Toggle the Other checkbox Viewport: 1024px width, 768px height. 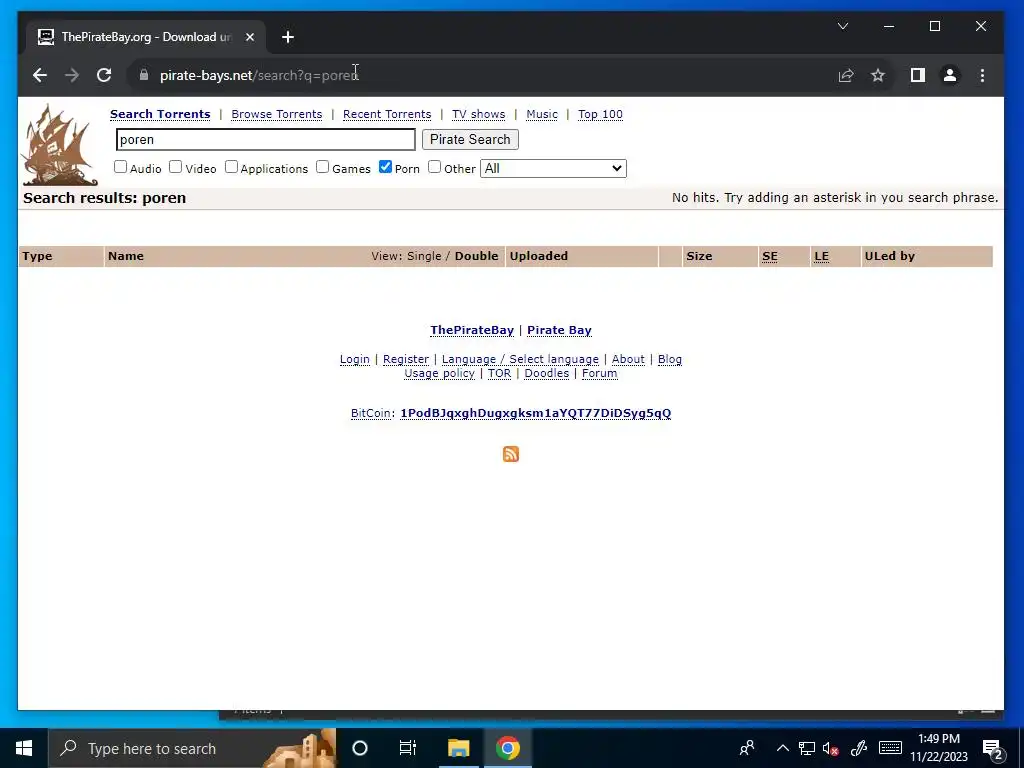434,167
